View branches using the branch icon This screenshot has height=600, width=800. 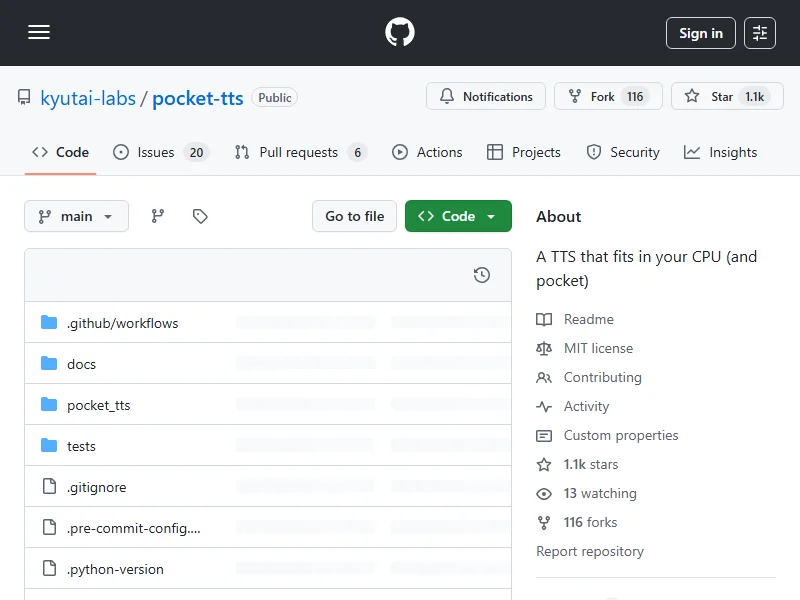158,216
